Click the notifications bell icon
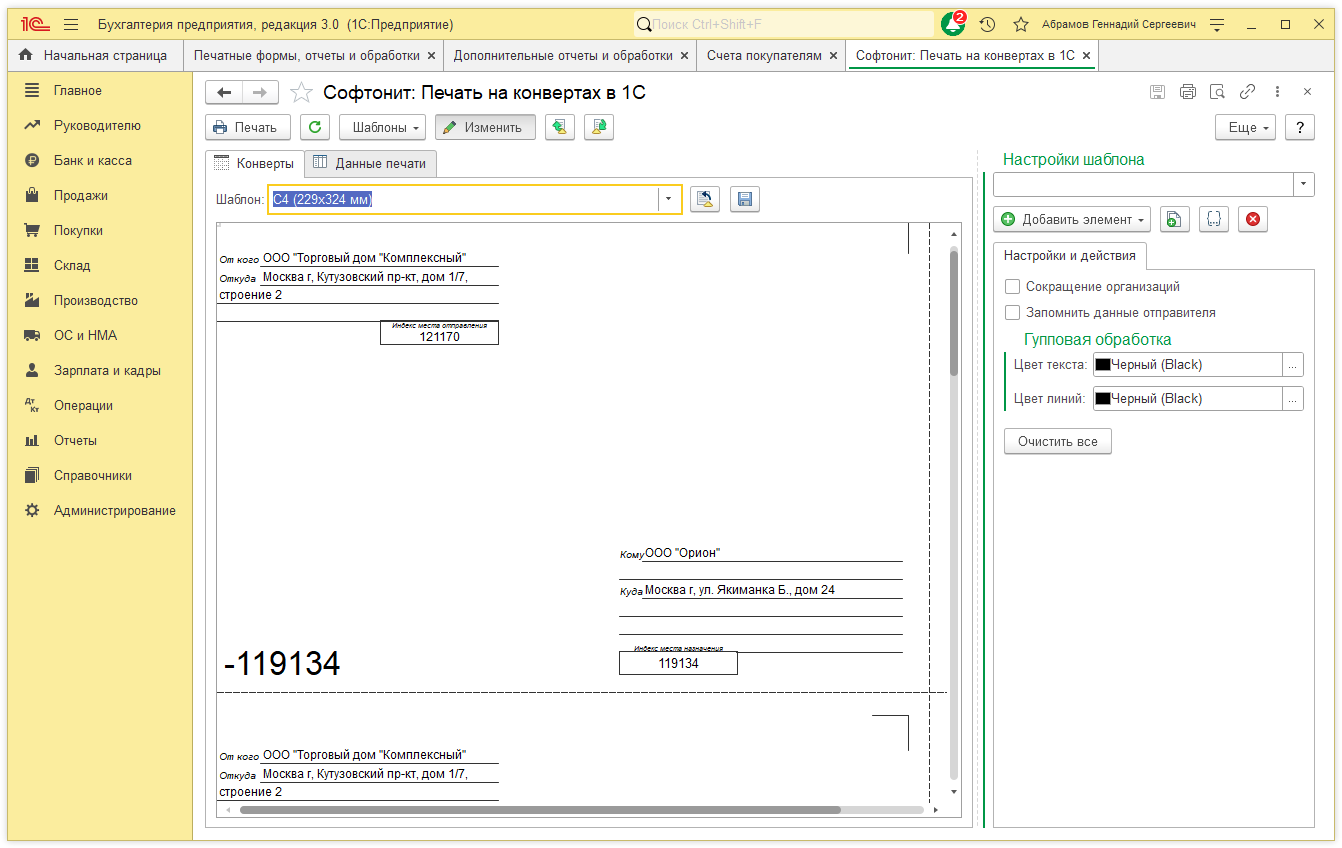Screen dimensions: 1342x848 952,24
